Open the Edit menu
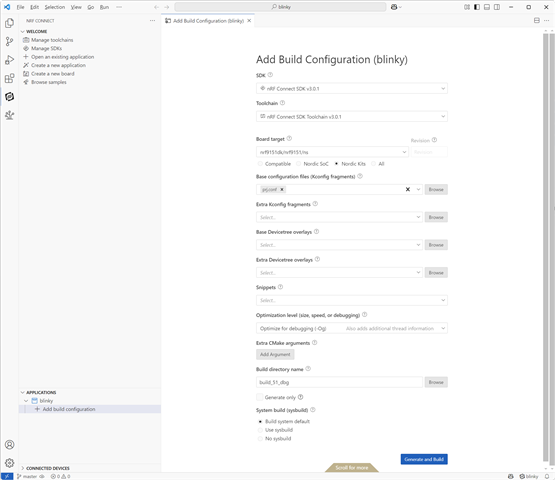Viewport: 555px width, 480px height. coord(34,7)
